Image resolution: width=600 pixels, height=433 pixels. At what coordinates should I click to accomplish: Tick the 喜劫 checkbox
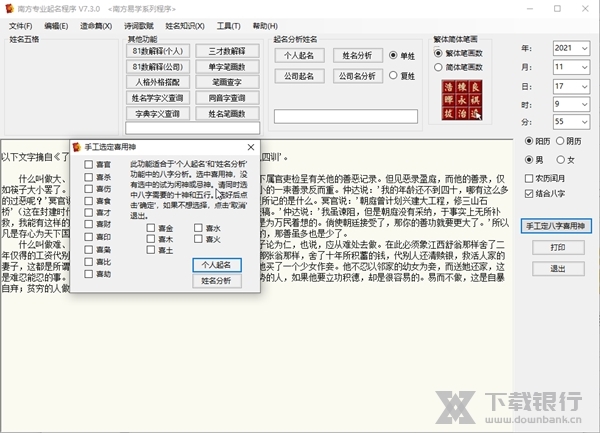click(x=89, y=274)
